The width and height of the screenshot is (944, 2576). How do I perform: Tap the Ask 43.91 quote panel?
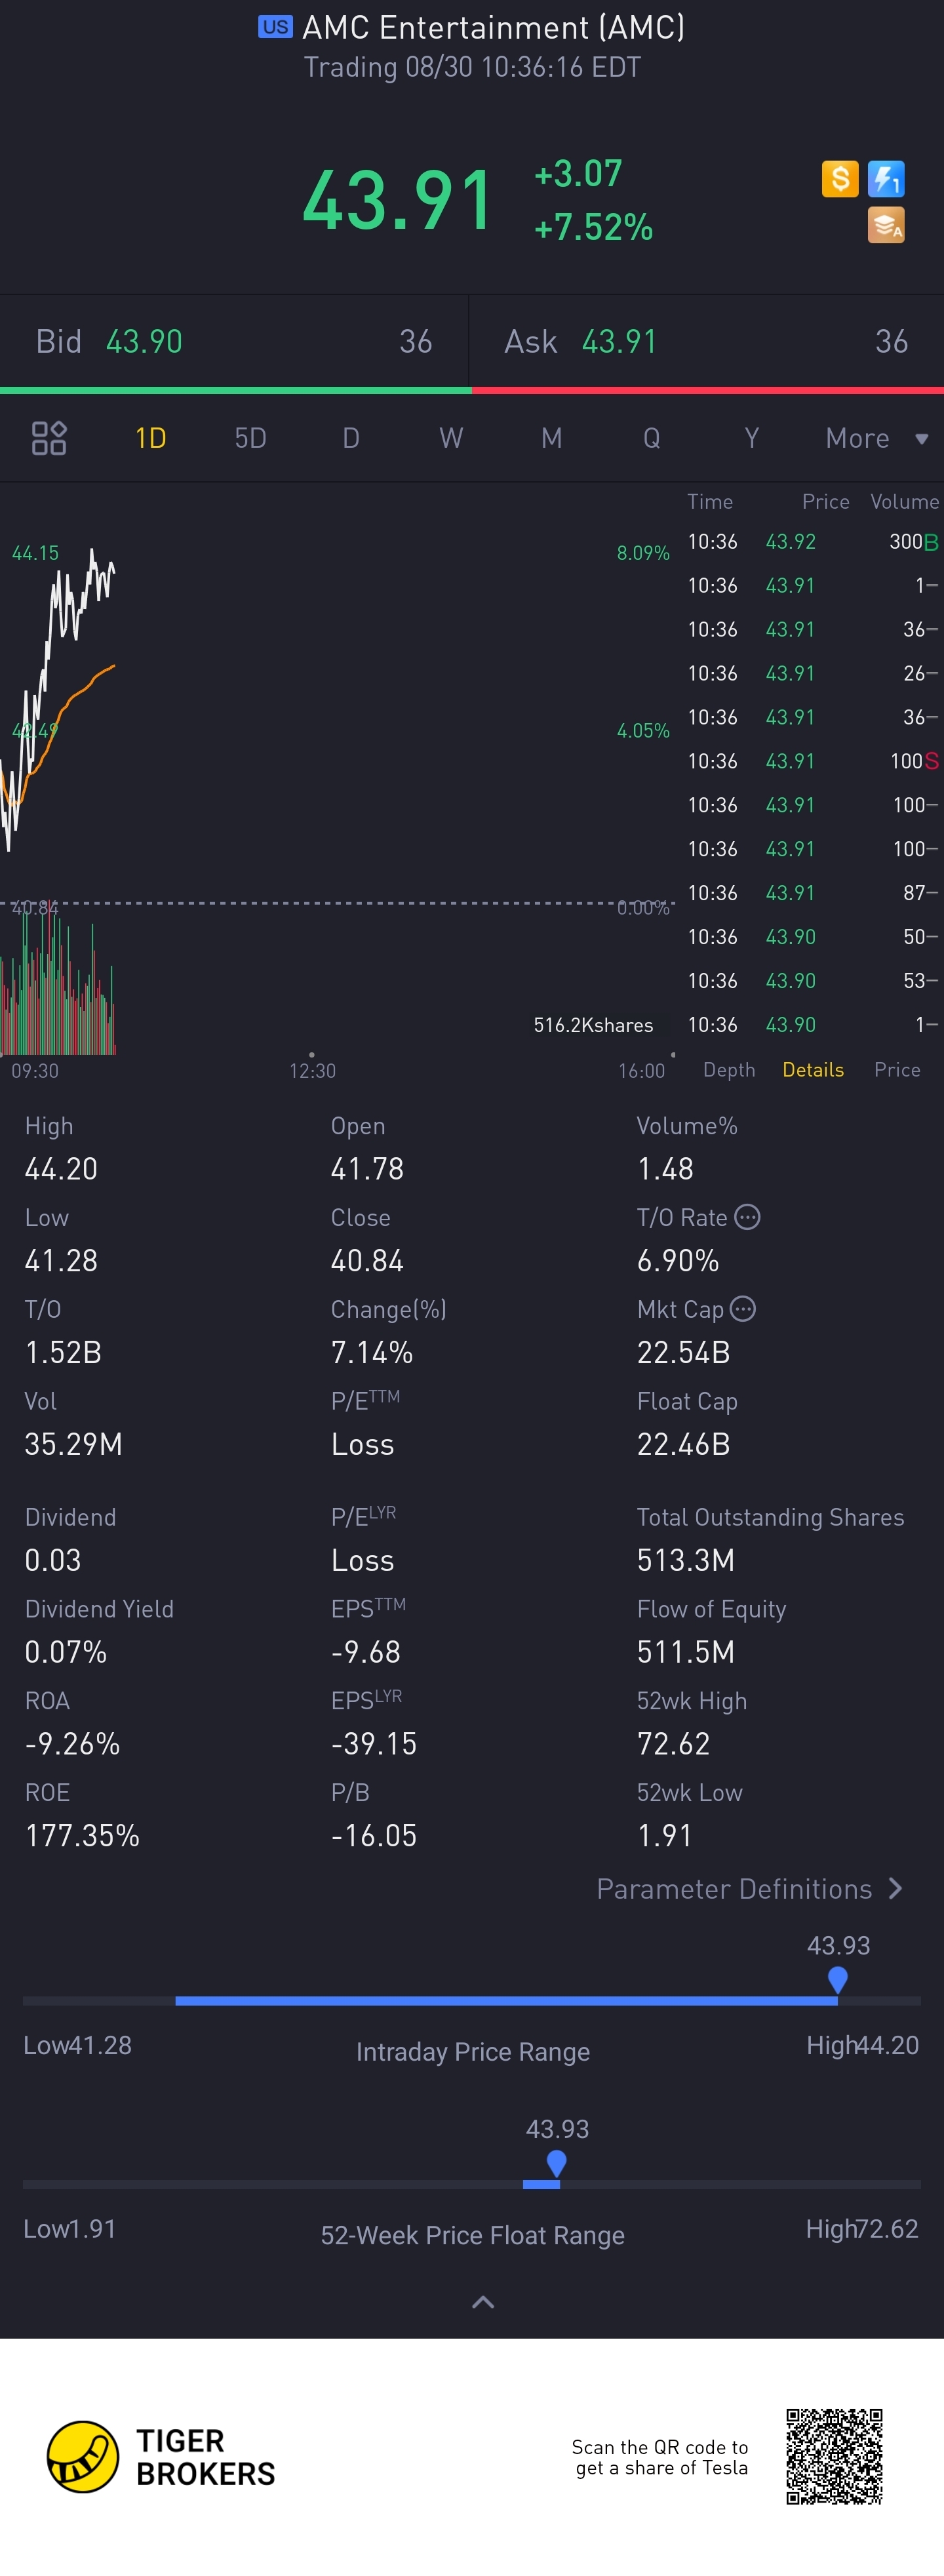(707, 341)
